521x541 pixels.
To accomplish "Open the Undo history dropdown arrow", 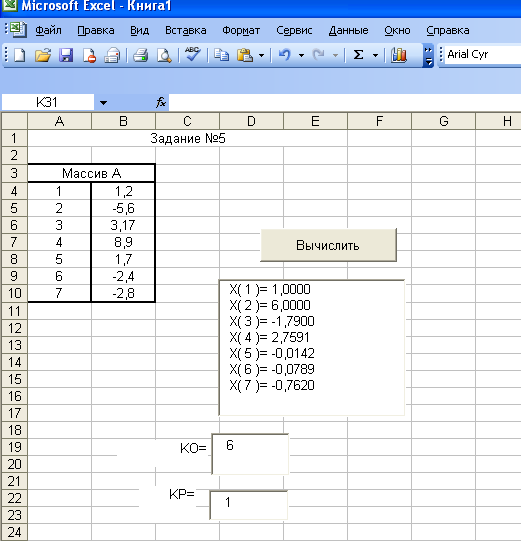I will click(x=301, y=56).
